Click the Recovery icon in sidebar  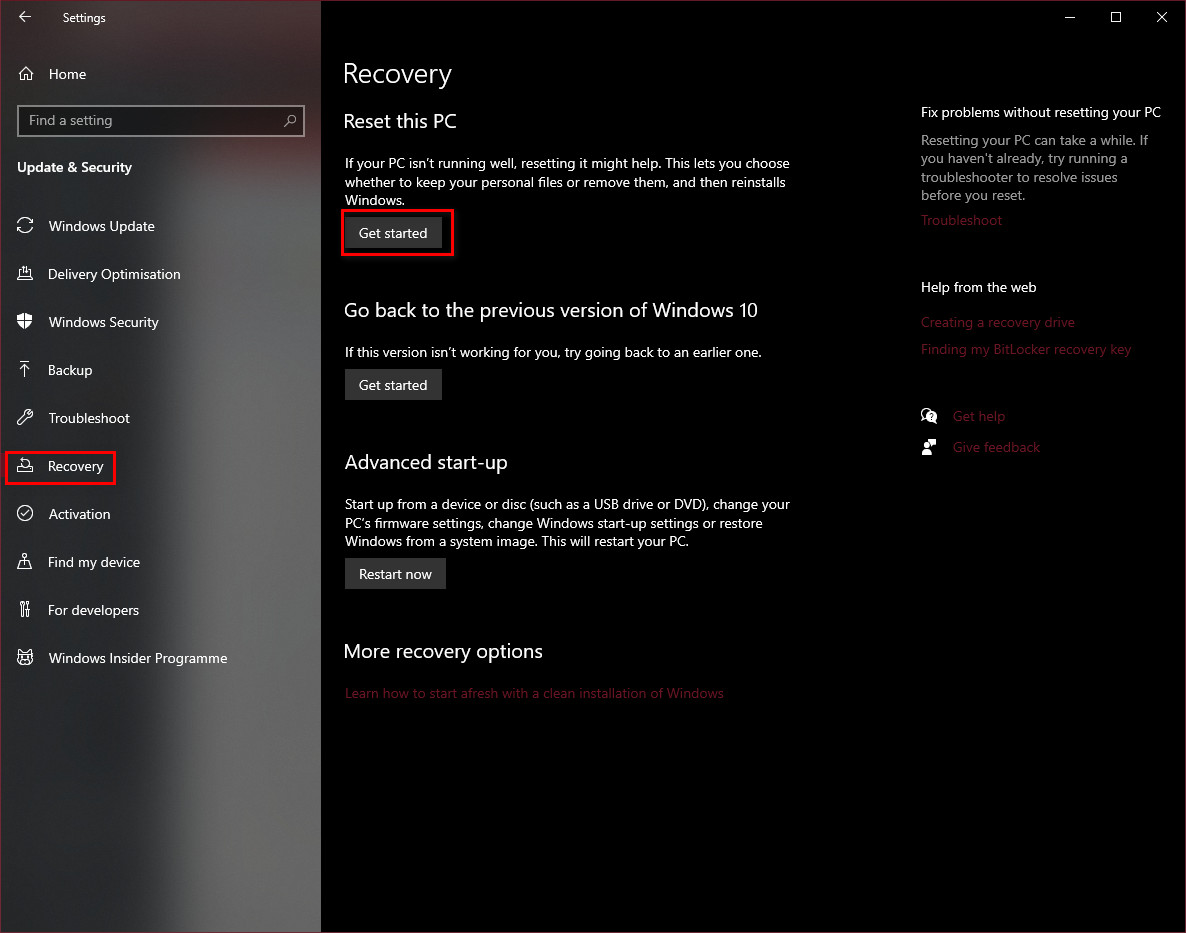(25, 466)
